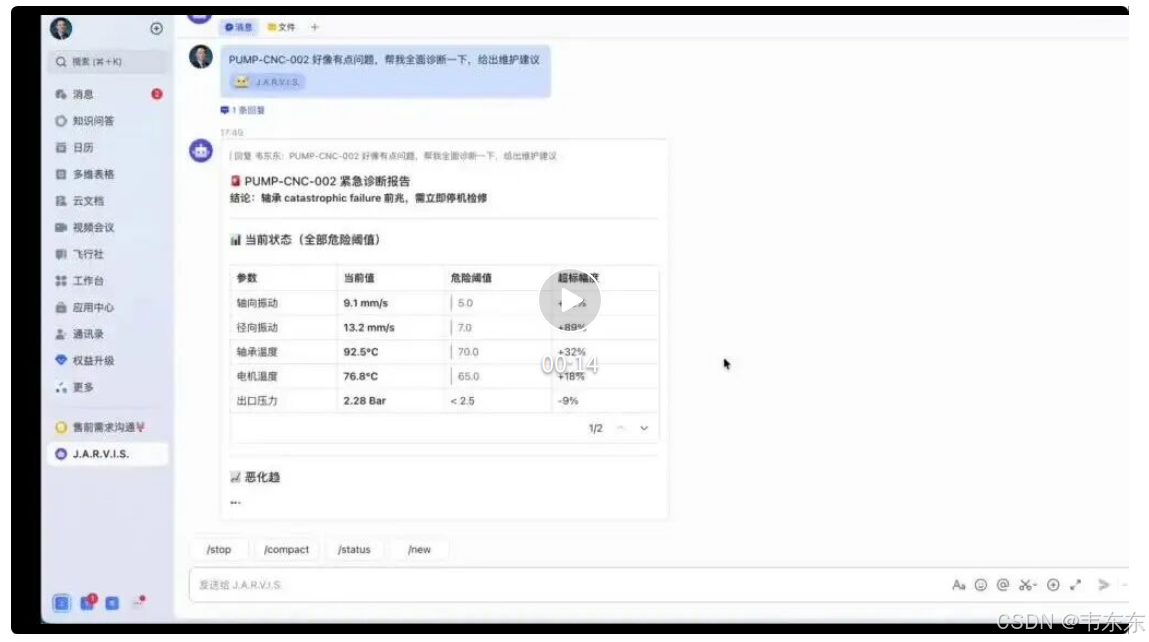Add a new tab with plus button
The width and height of the screenshot is (1149, 642).
(x=314, y=27)
